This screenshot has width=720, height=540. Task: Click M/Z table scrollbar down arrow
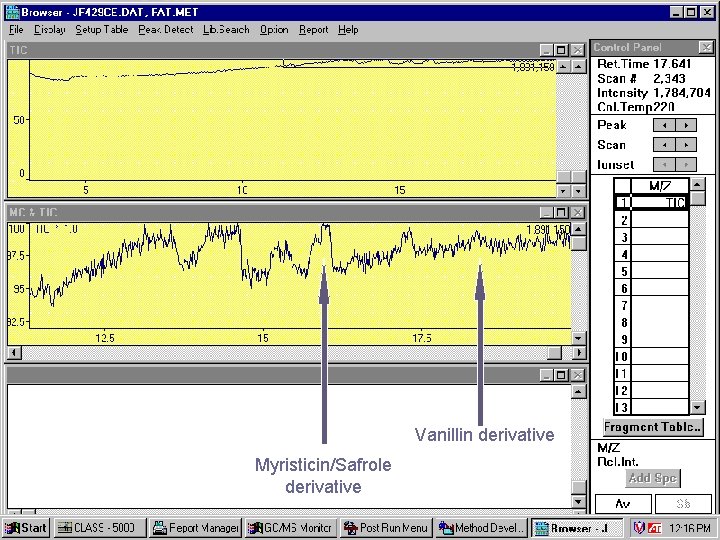click(x=698, y=407)
